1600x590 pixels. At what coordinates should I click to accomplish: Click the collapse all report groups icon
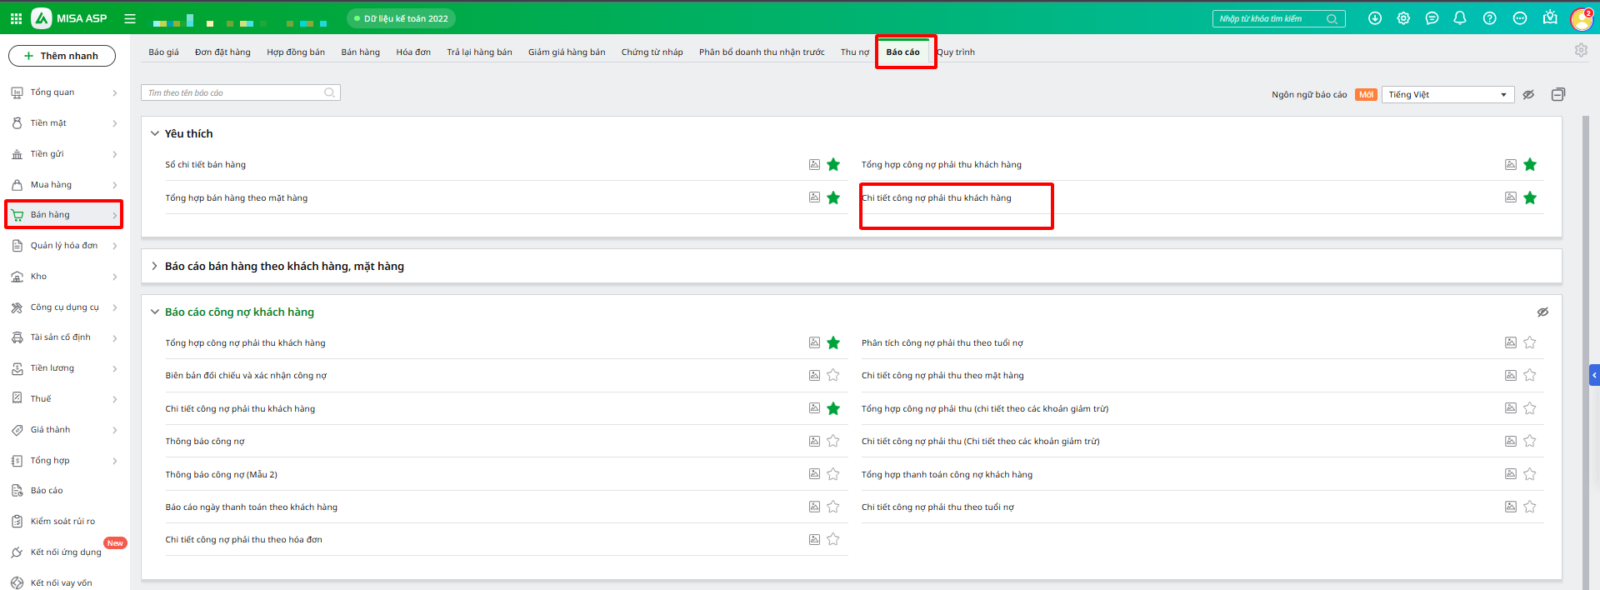(1558, 94)
